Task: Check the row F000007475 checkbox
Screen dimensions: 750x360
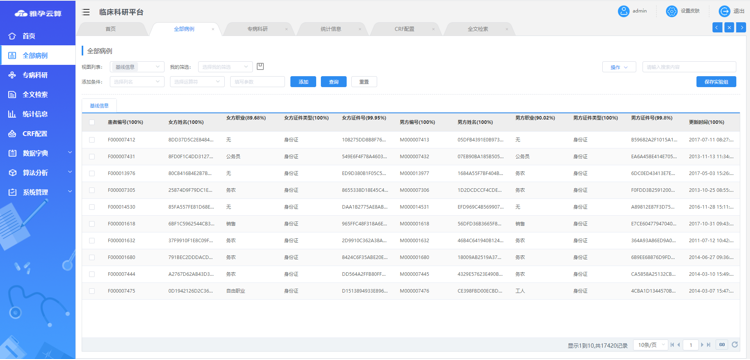Action: [92, 291]
